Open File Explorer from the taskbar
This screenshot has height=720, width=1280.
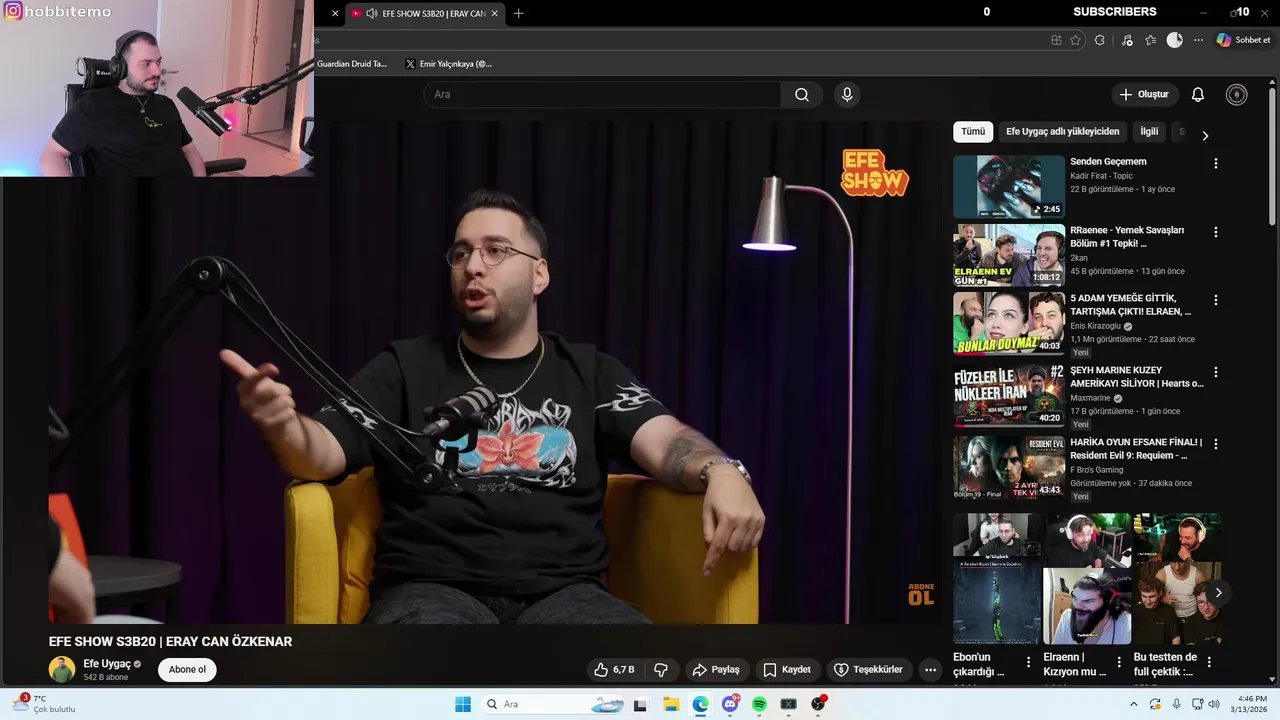pos(671,704)
